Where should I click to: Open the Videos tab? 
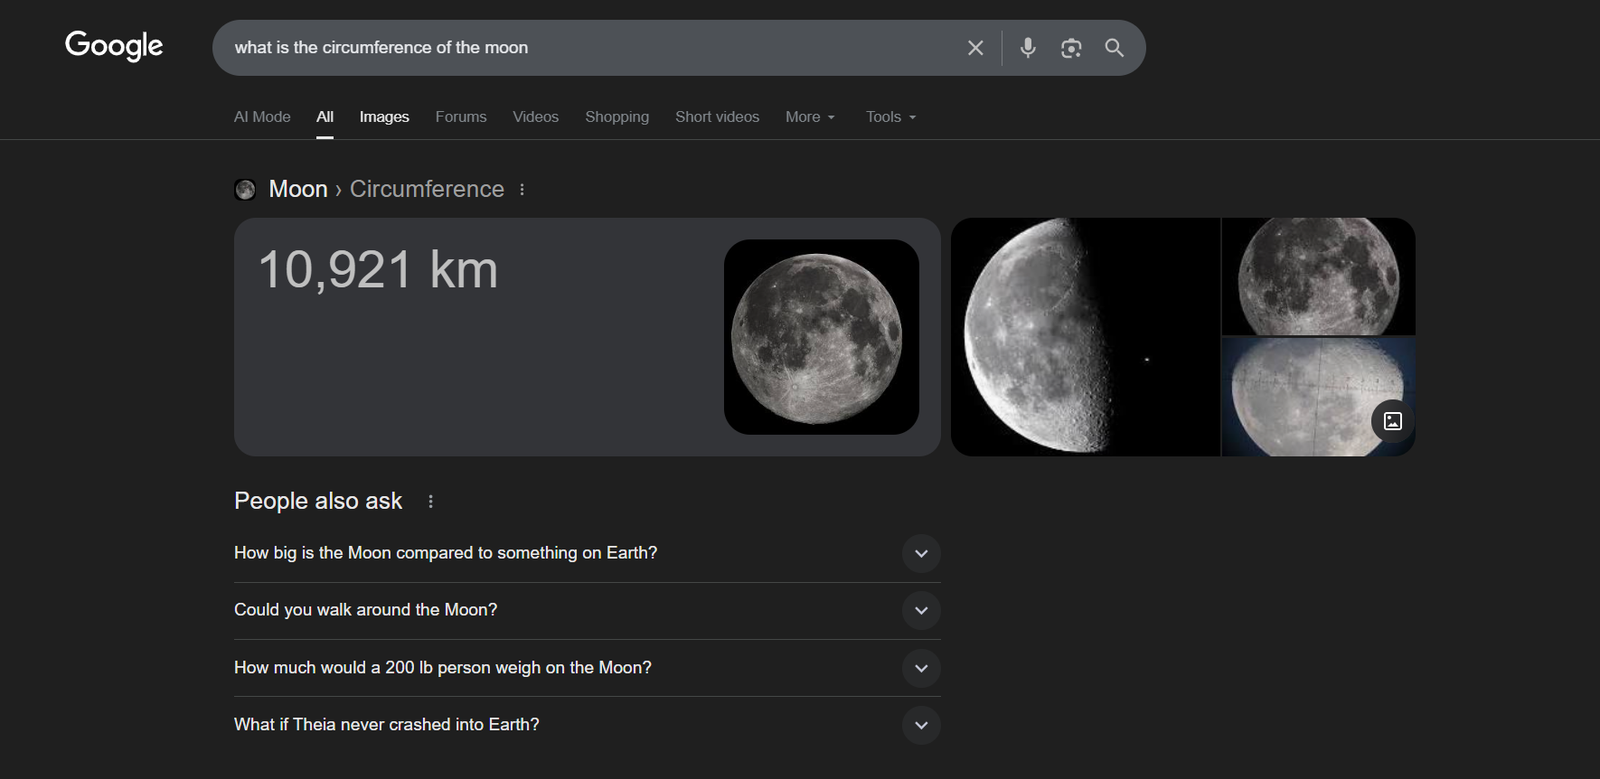point(536,117)
